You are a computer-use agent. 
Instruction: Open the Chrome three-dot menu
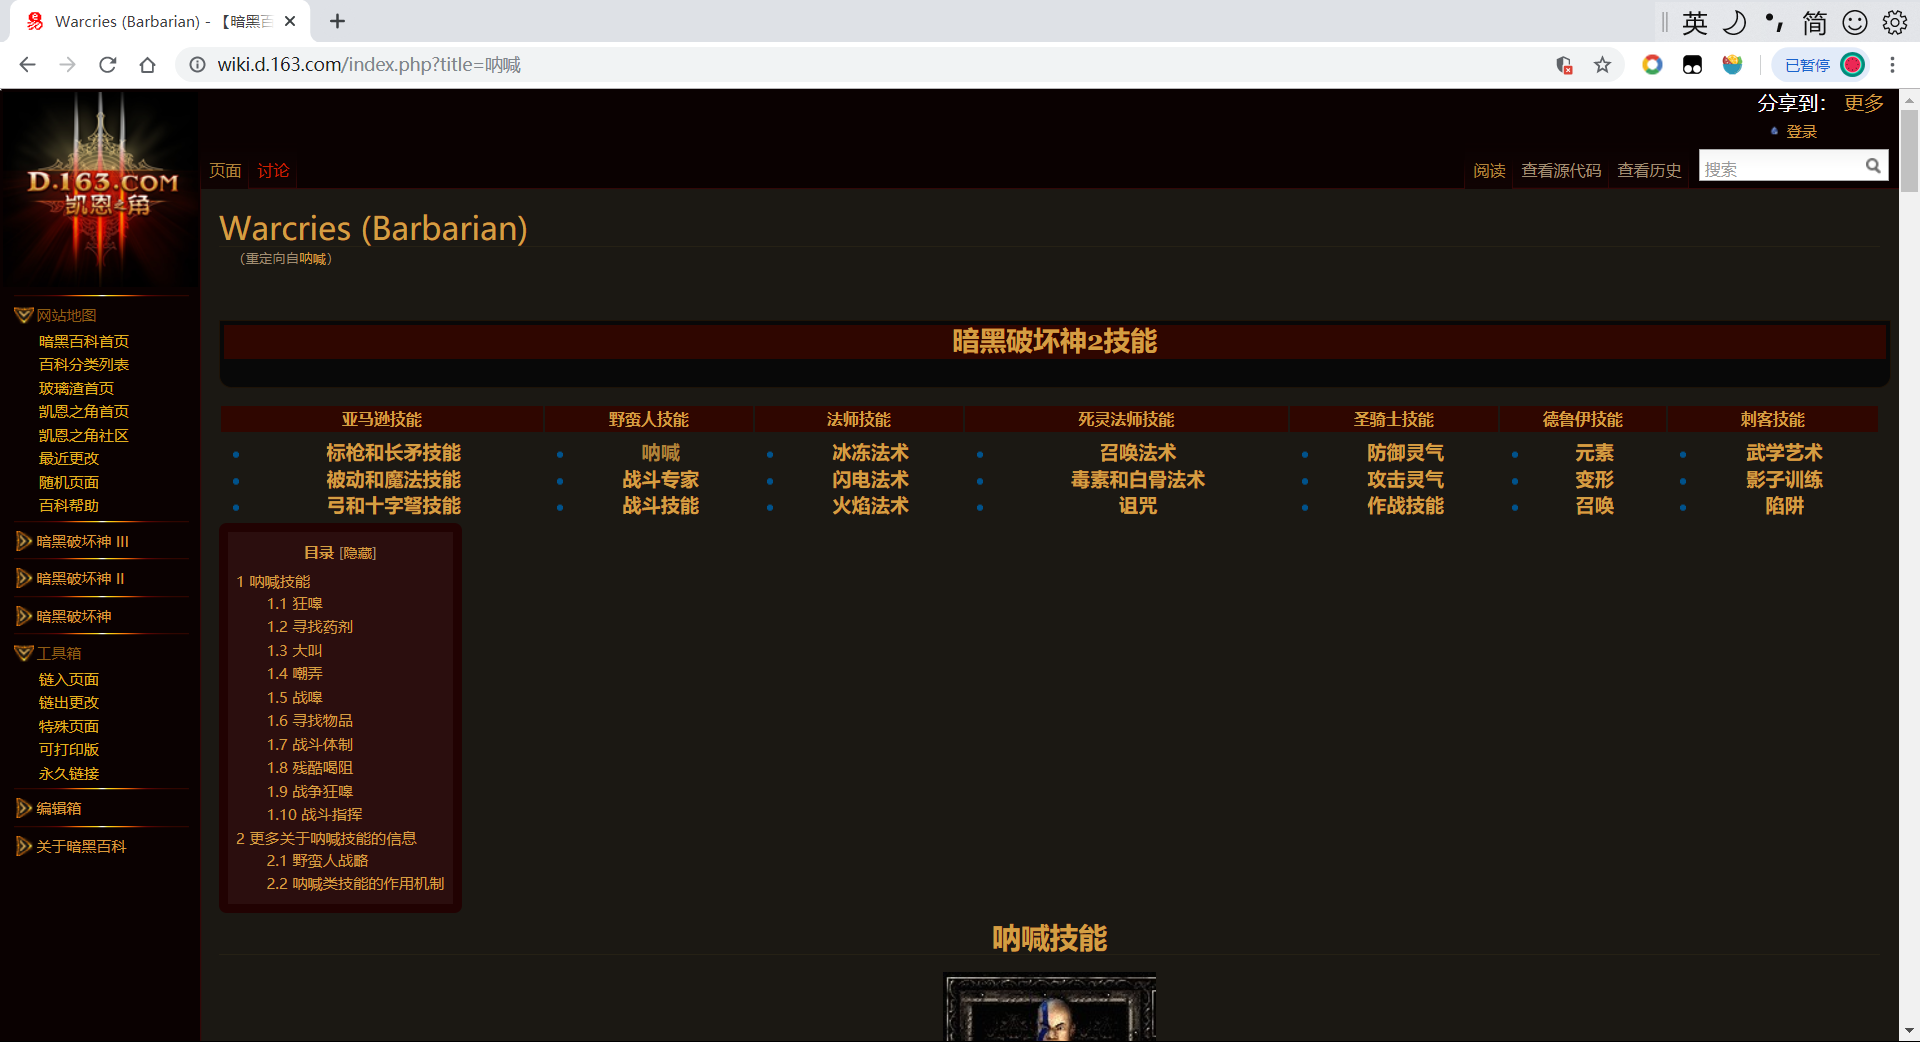point(1892,65)
